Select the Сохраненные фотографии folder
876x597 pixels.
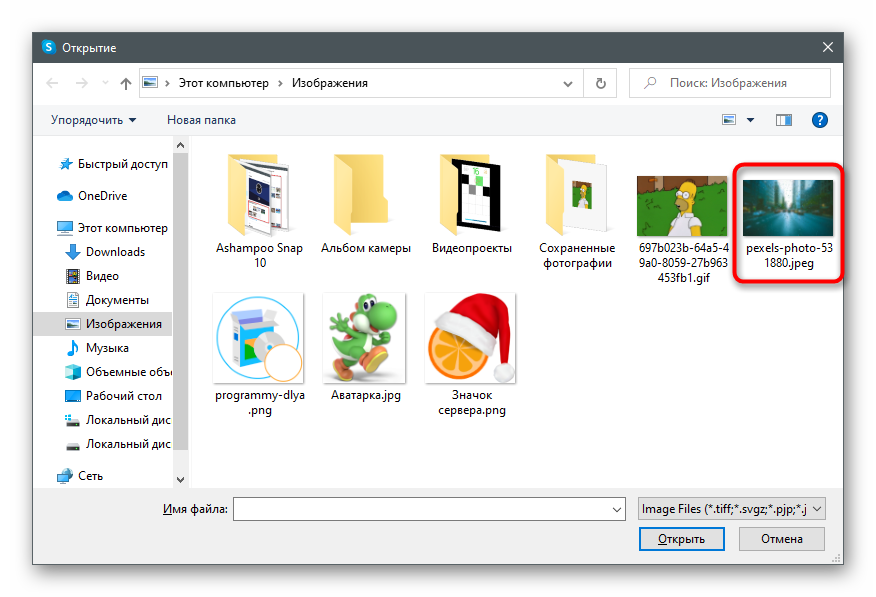577,211
